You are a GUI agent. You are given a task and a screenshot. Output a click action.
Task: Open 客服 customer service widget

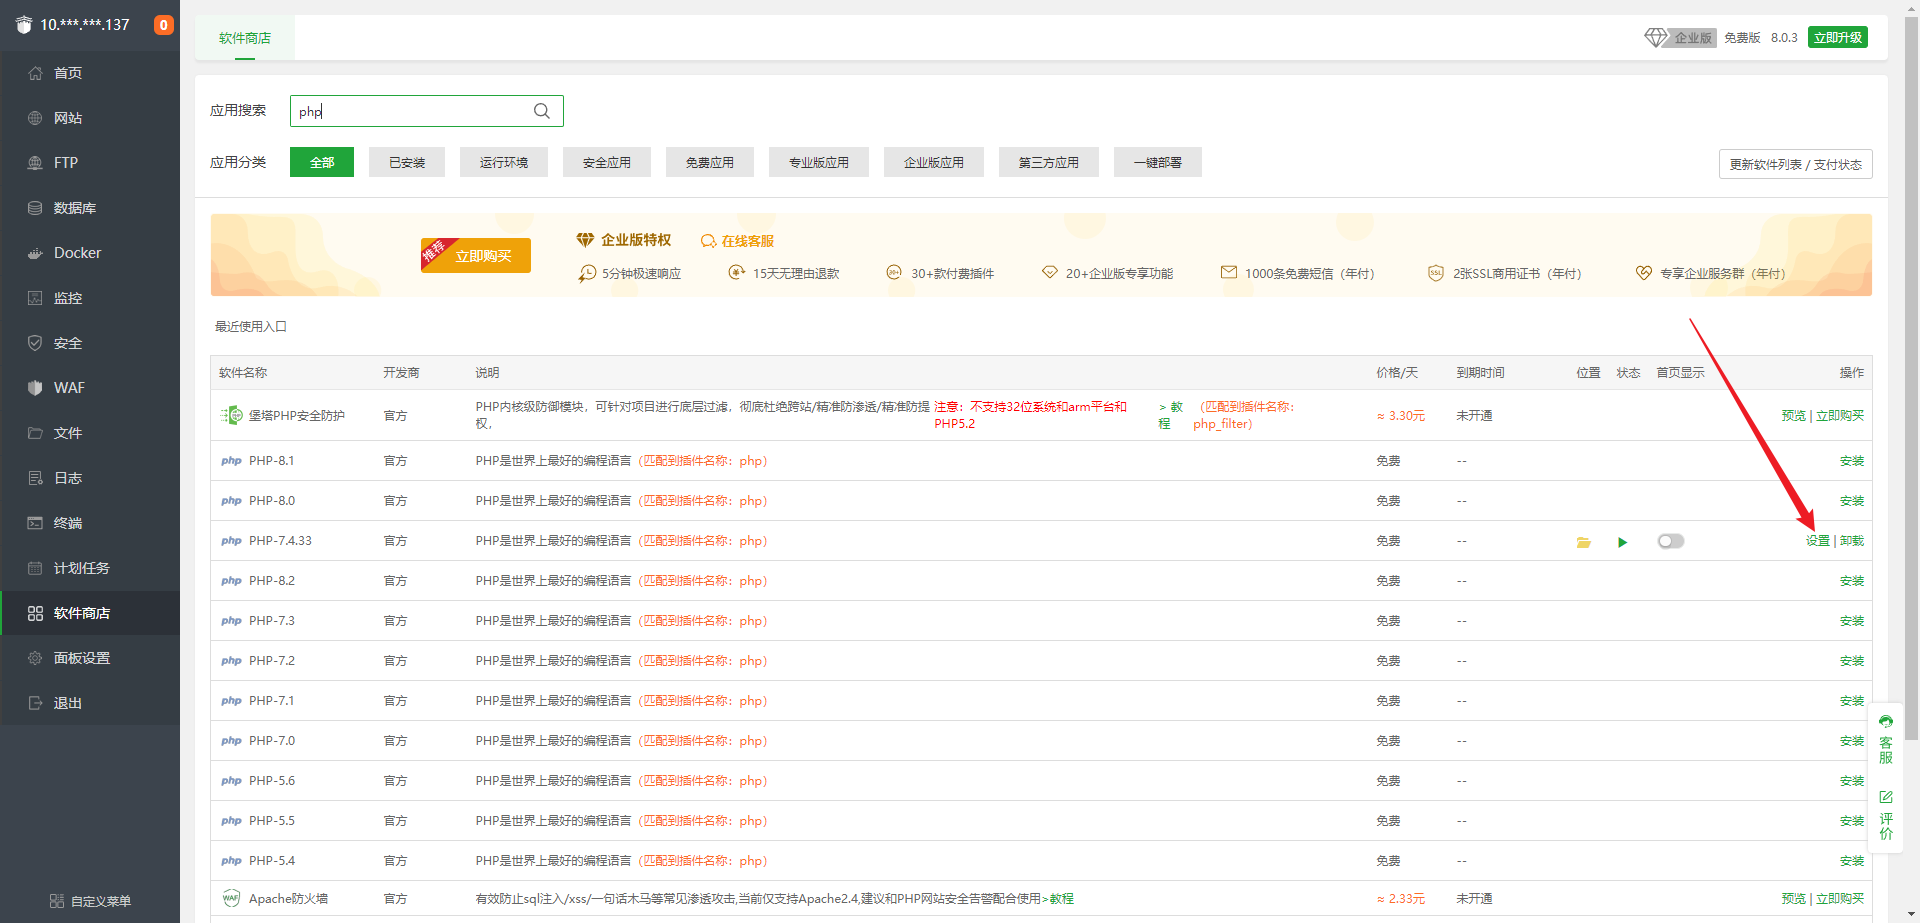click(x=1886, y=740)
